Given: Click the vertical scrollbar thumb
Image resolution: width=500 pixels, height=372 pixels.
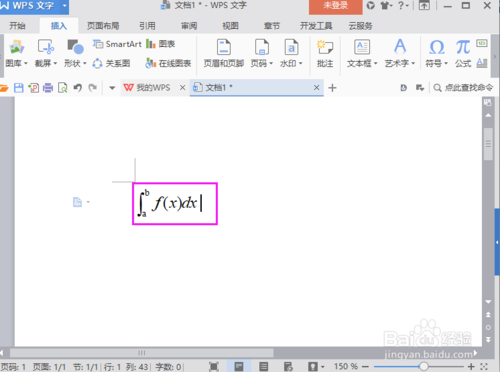Looking at the screenshot, I should (488, 144).
